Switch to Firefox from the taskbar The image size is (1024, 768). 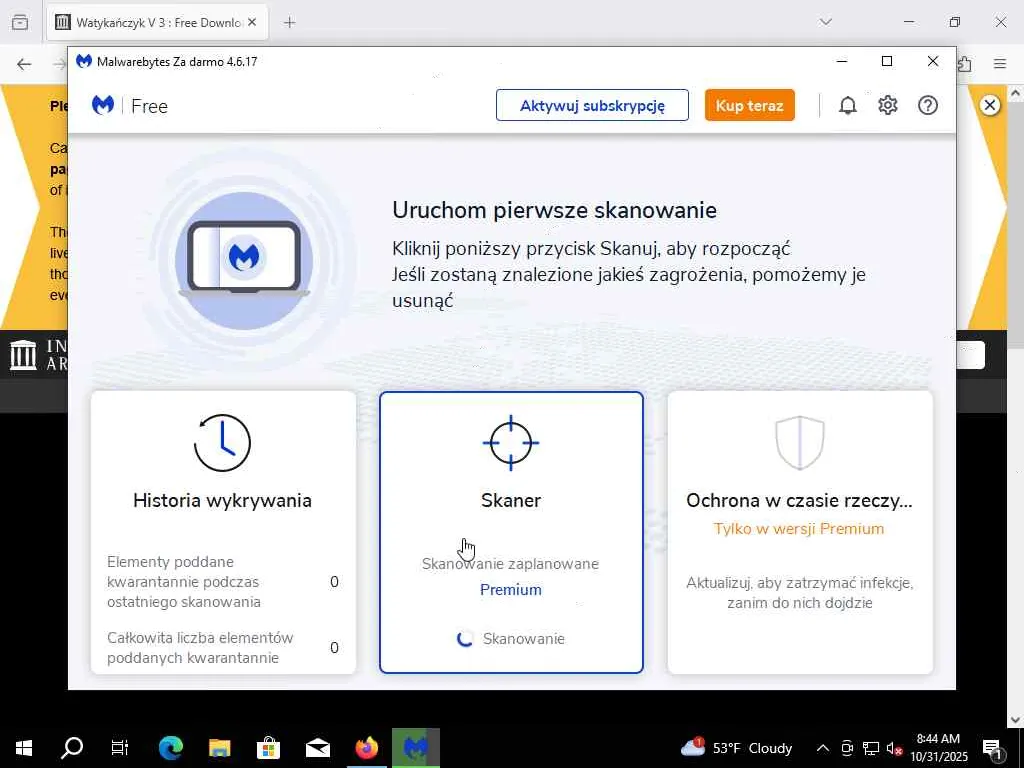pyautogui.click(x=366, y=748)
